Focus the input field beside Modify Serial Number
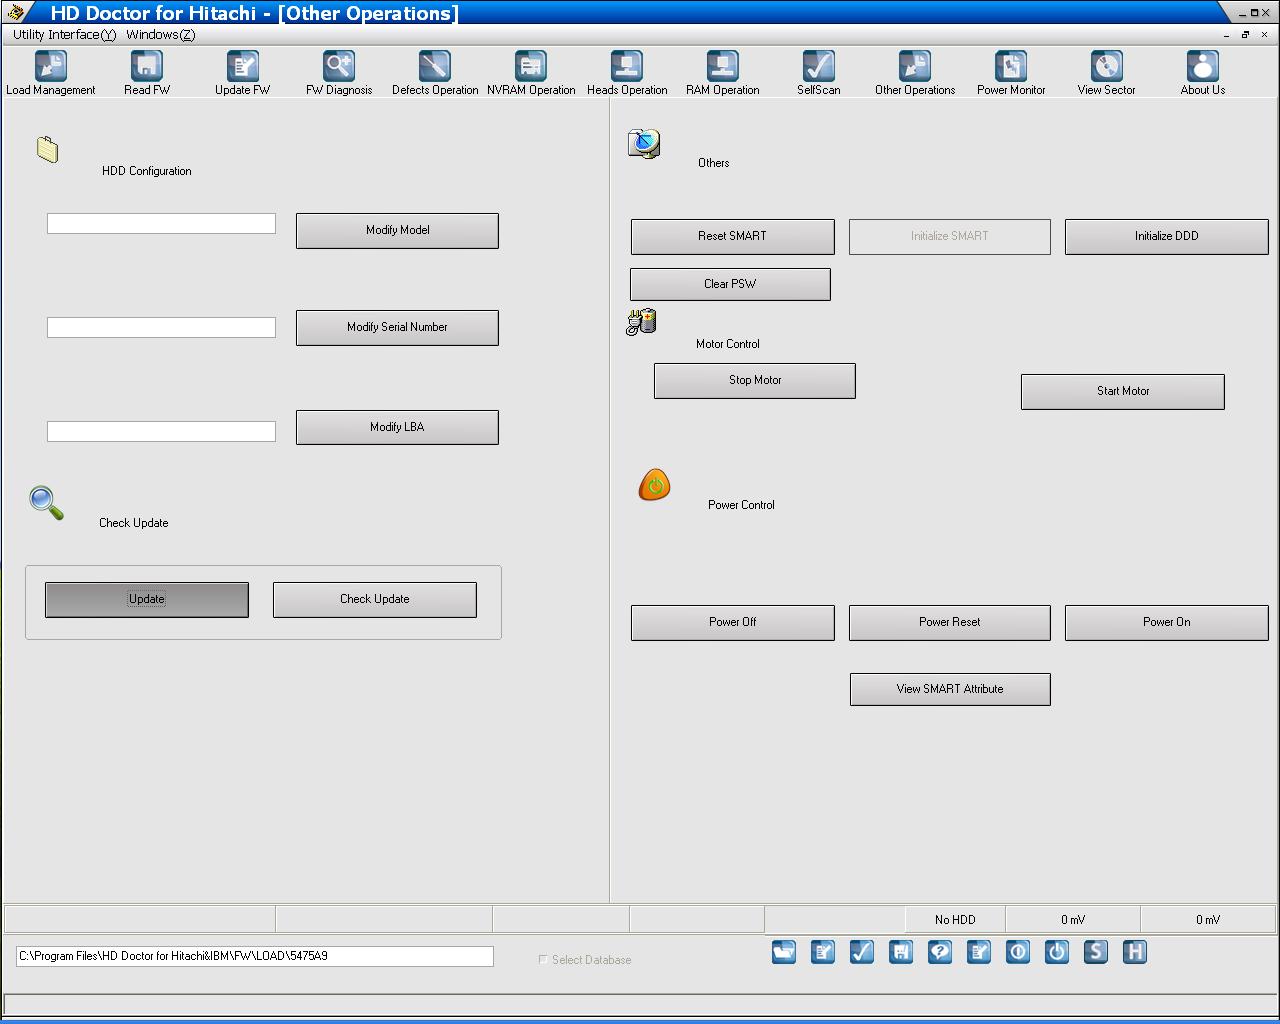 click(x=161, y=327)
